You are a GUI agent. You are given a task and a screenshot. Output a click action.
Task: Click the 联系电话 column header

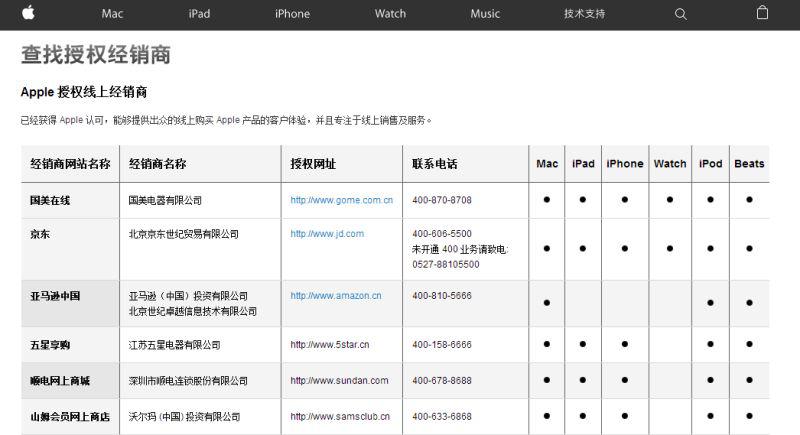(x=435, y=164)
